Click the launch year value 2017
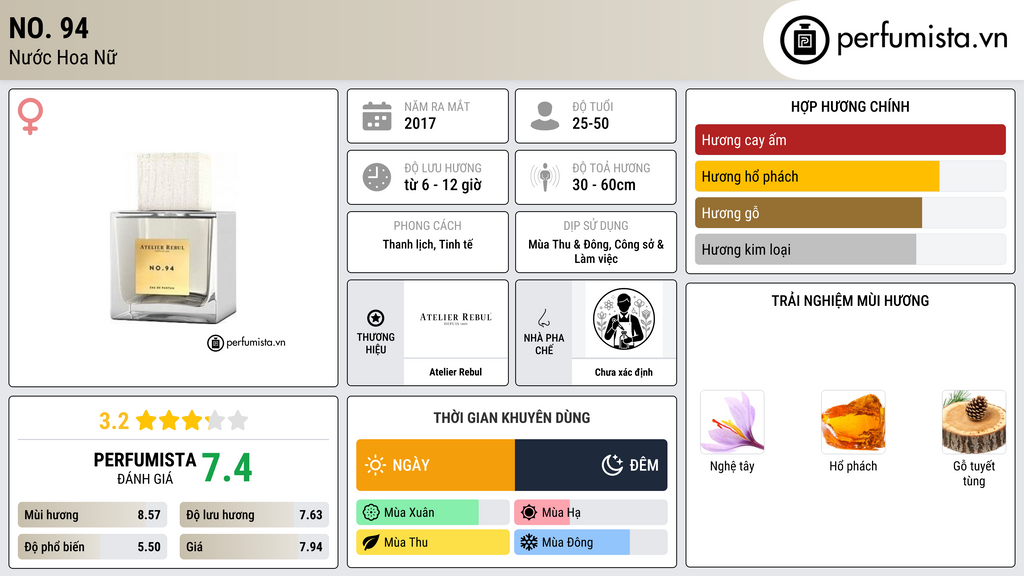Viewport: 1024px width, 576px height. pos(420,123)
